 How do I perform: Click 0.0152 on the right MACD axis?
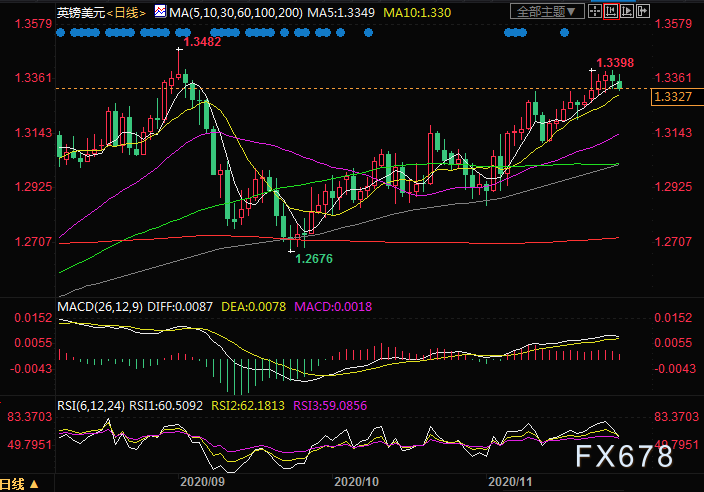pos(673,318)
